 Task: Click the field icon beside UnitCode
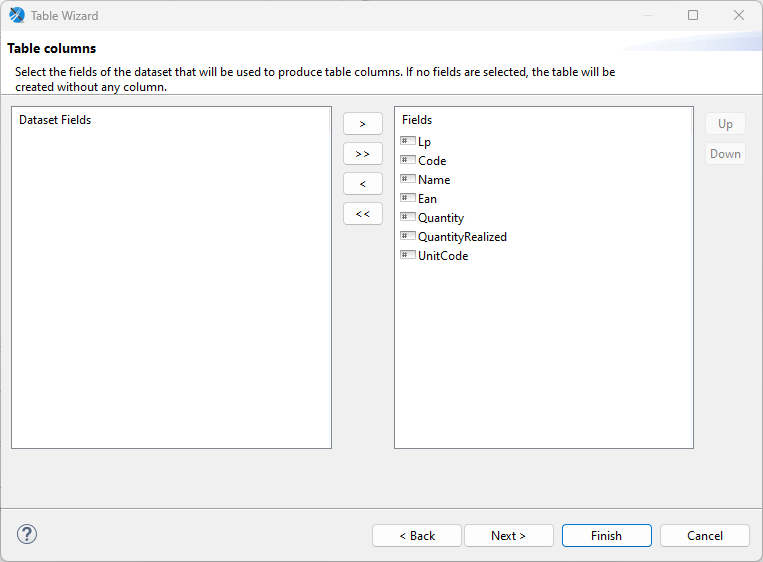click(x=408, y=255)
